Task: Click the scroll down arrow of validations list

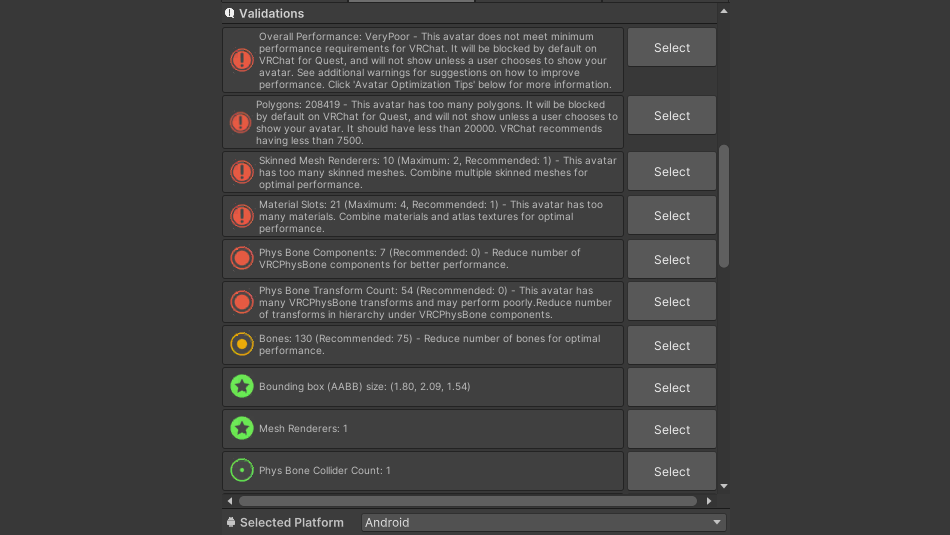Action: click(x=724, y=486)
